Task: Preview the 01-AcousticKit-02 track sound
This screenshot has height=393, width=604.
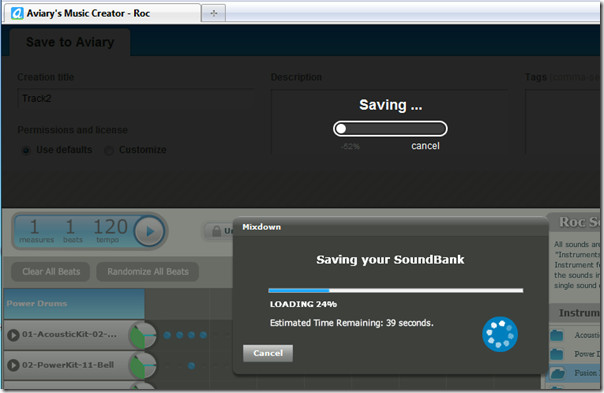Action: (13, 335)
